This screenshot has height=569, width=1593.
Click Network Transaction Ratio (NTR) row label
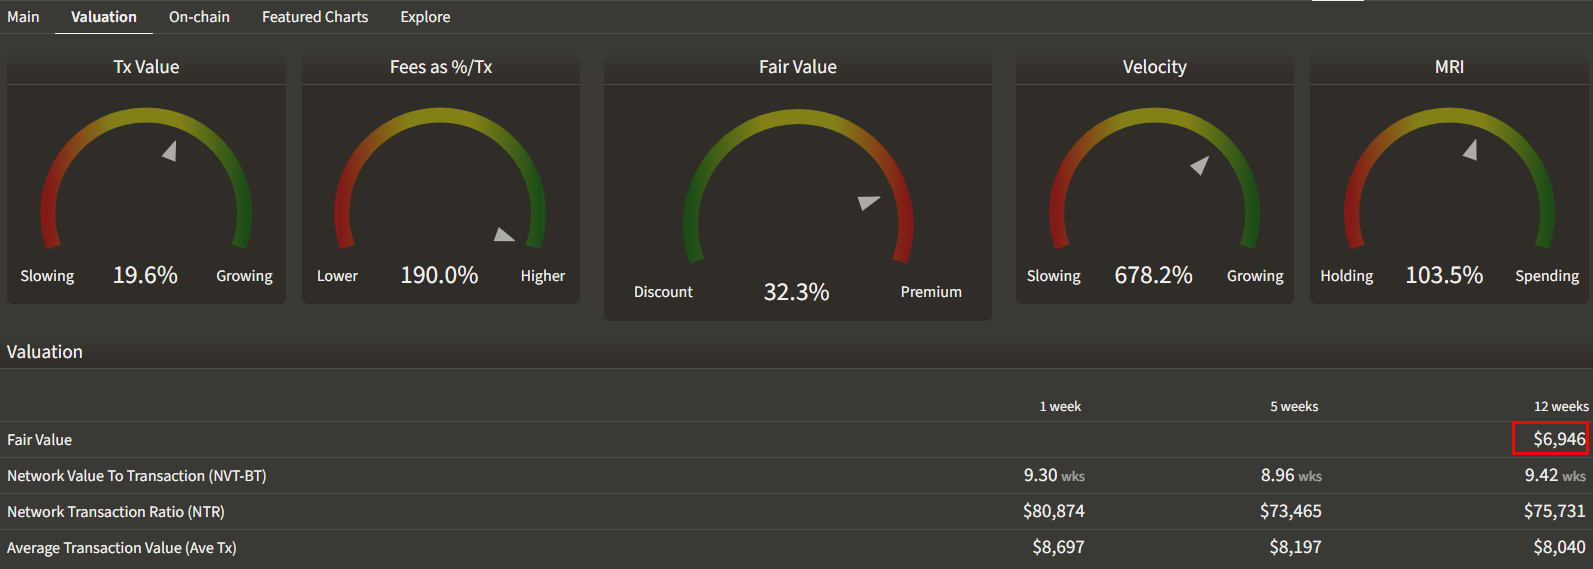click(116, 512)
